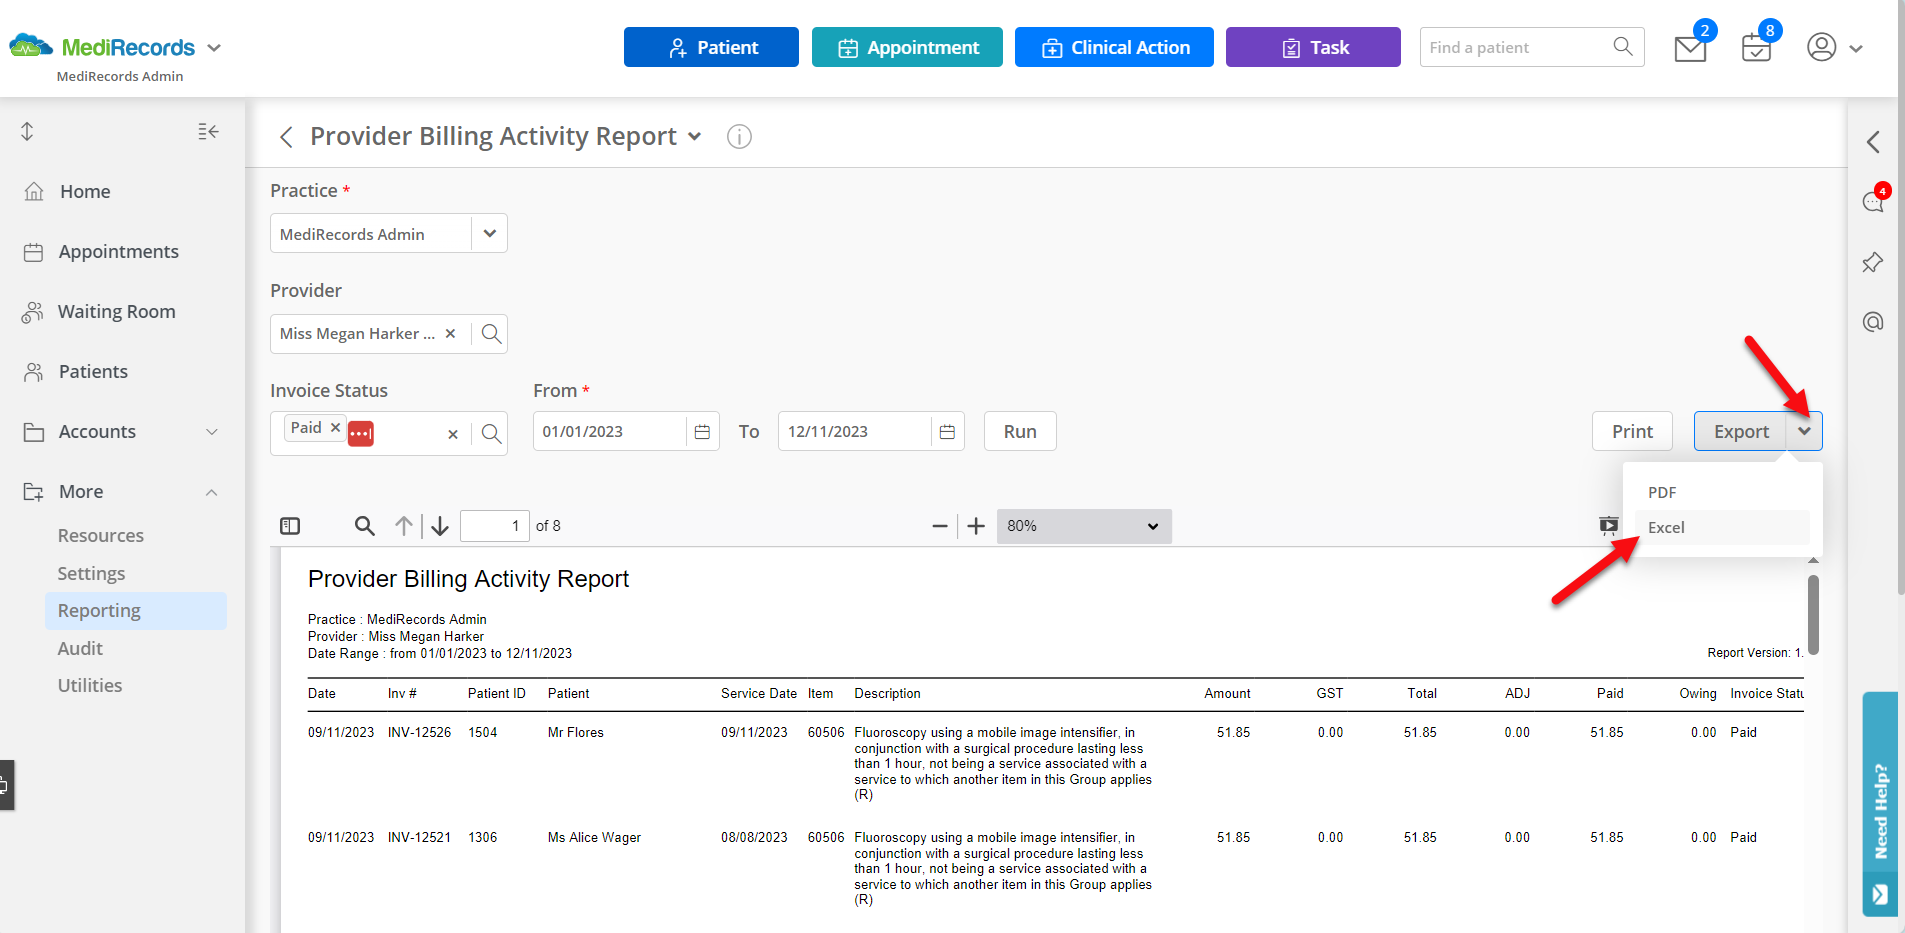Export report as PDF
Image resolution: width=1905 pixels, height=933 pixels.
click(1722, 492)
